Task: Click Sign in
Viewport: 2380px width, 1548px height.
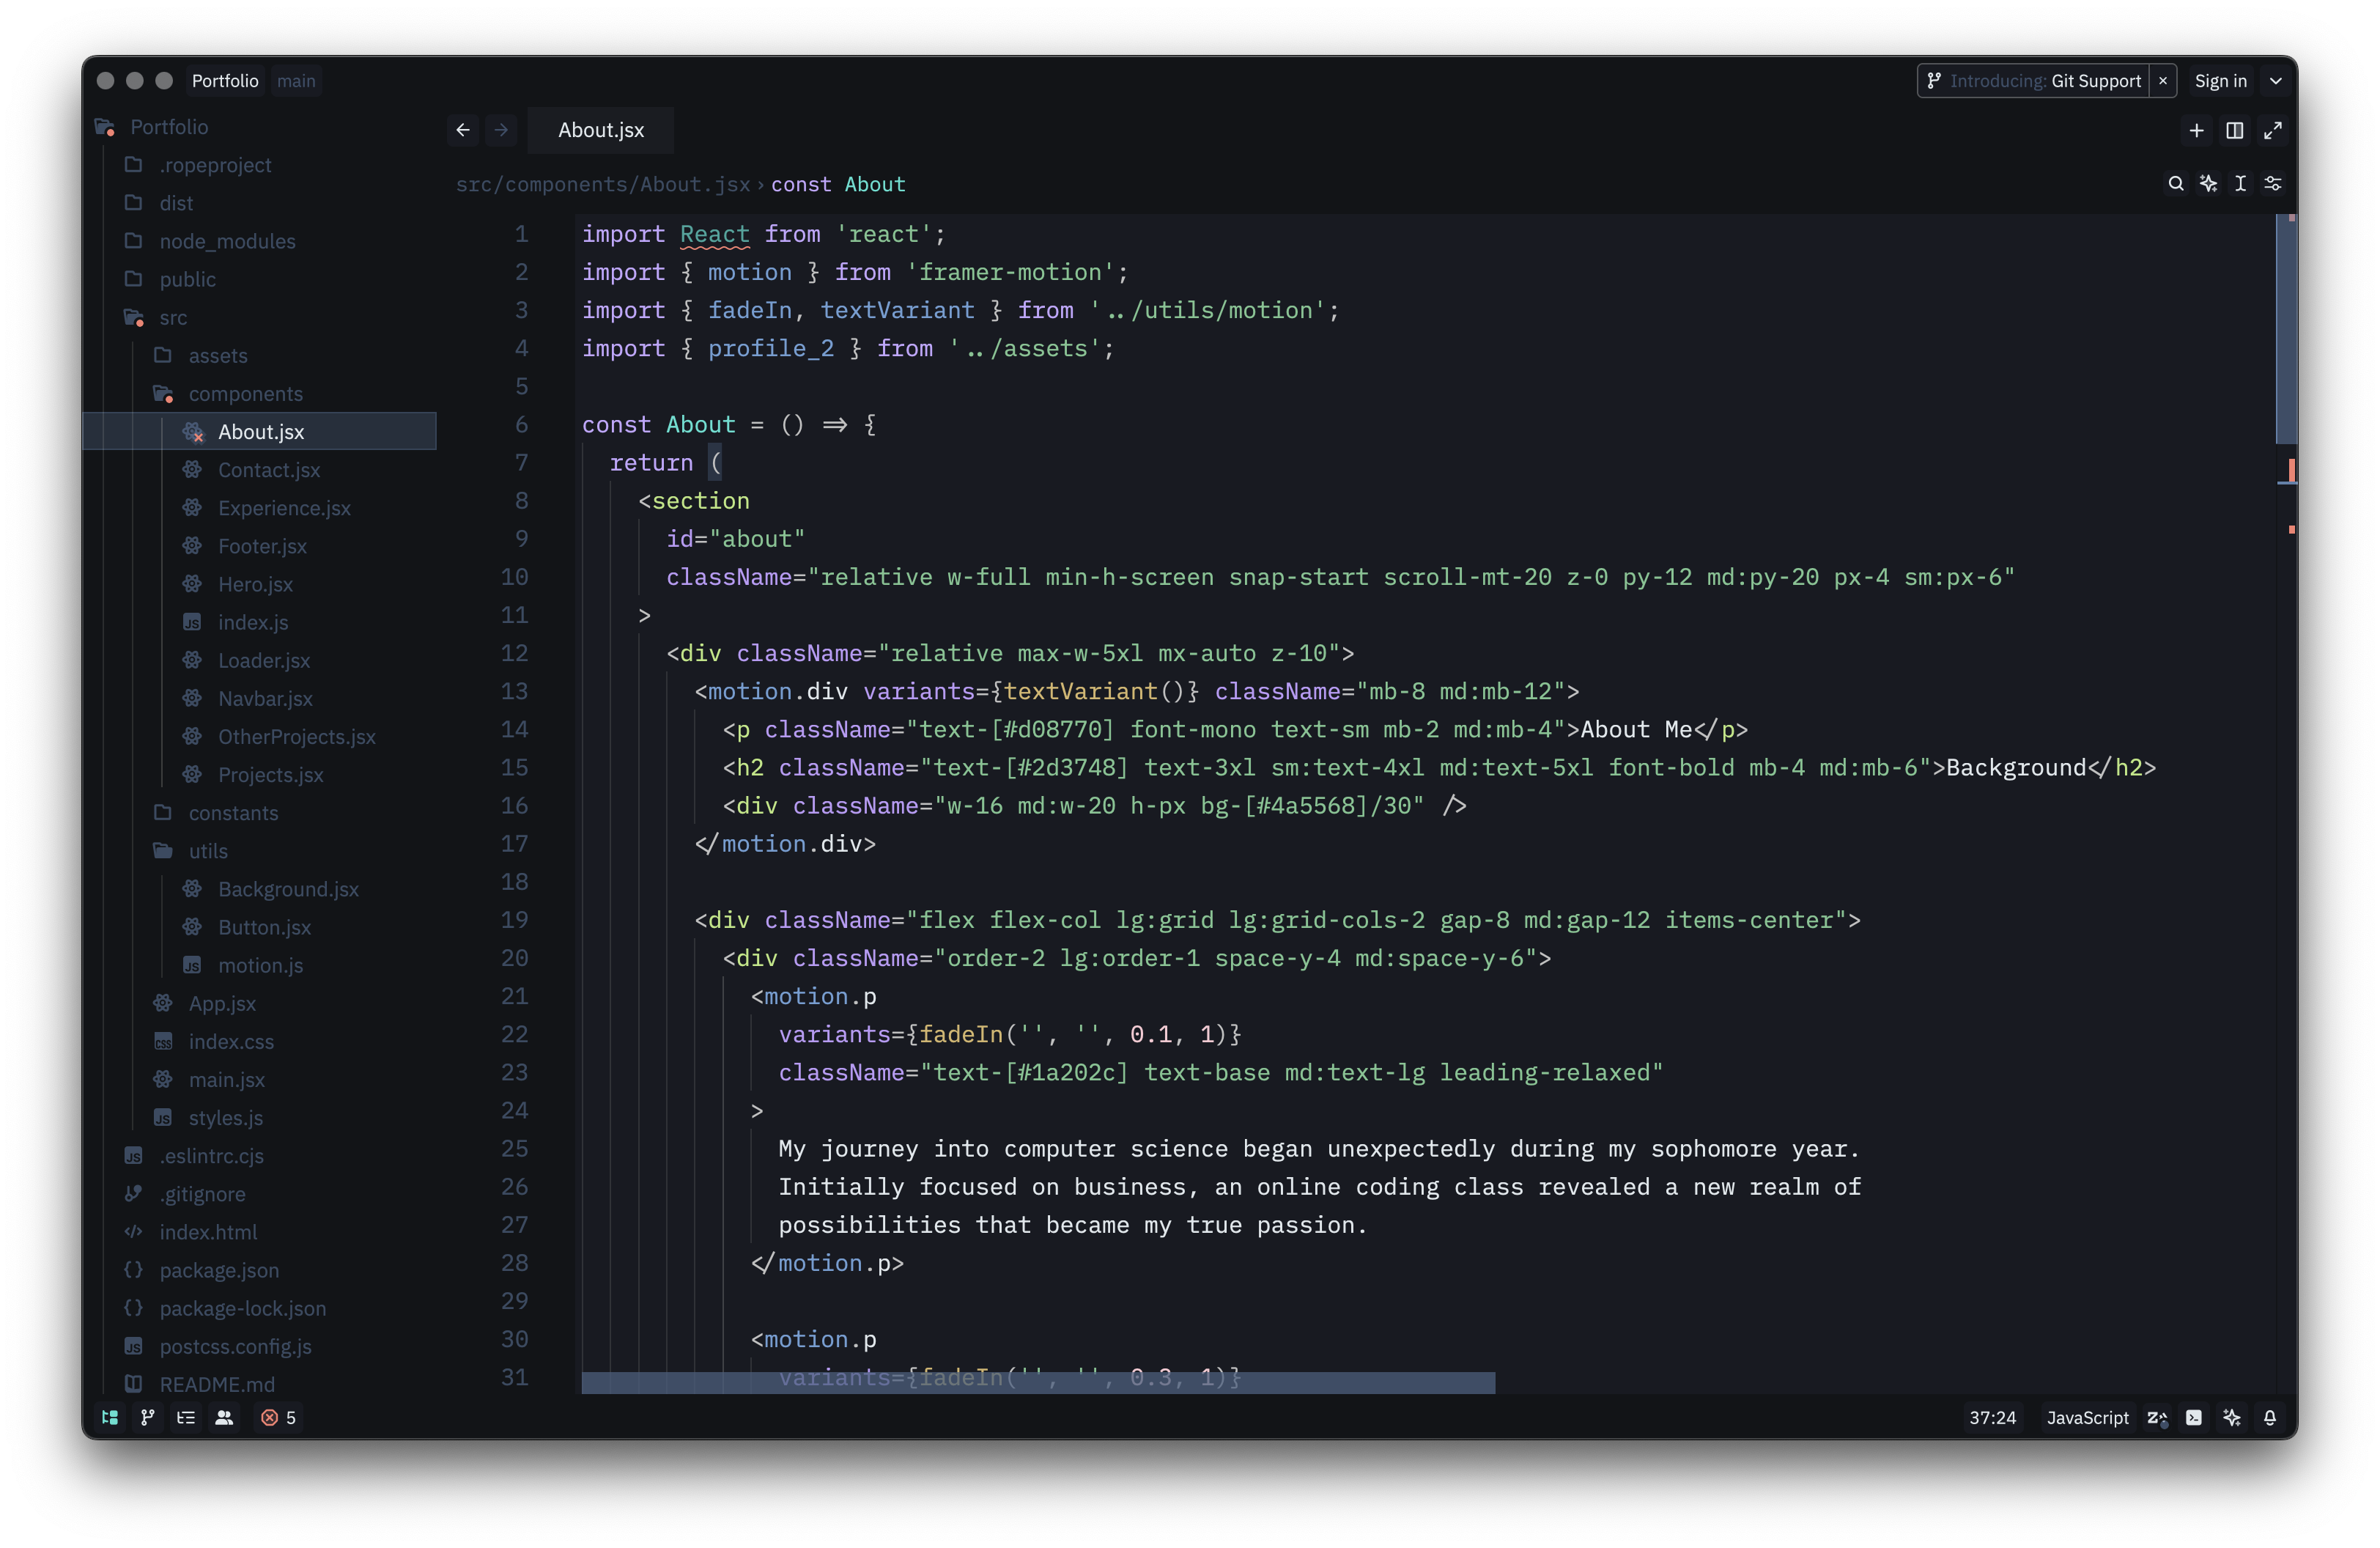Action: [x=2220, y=81]
